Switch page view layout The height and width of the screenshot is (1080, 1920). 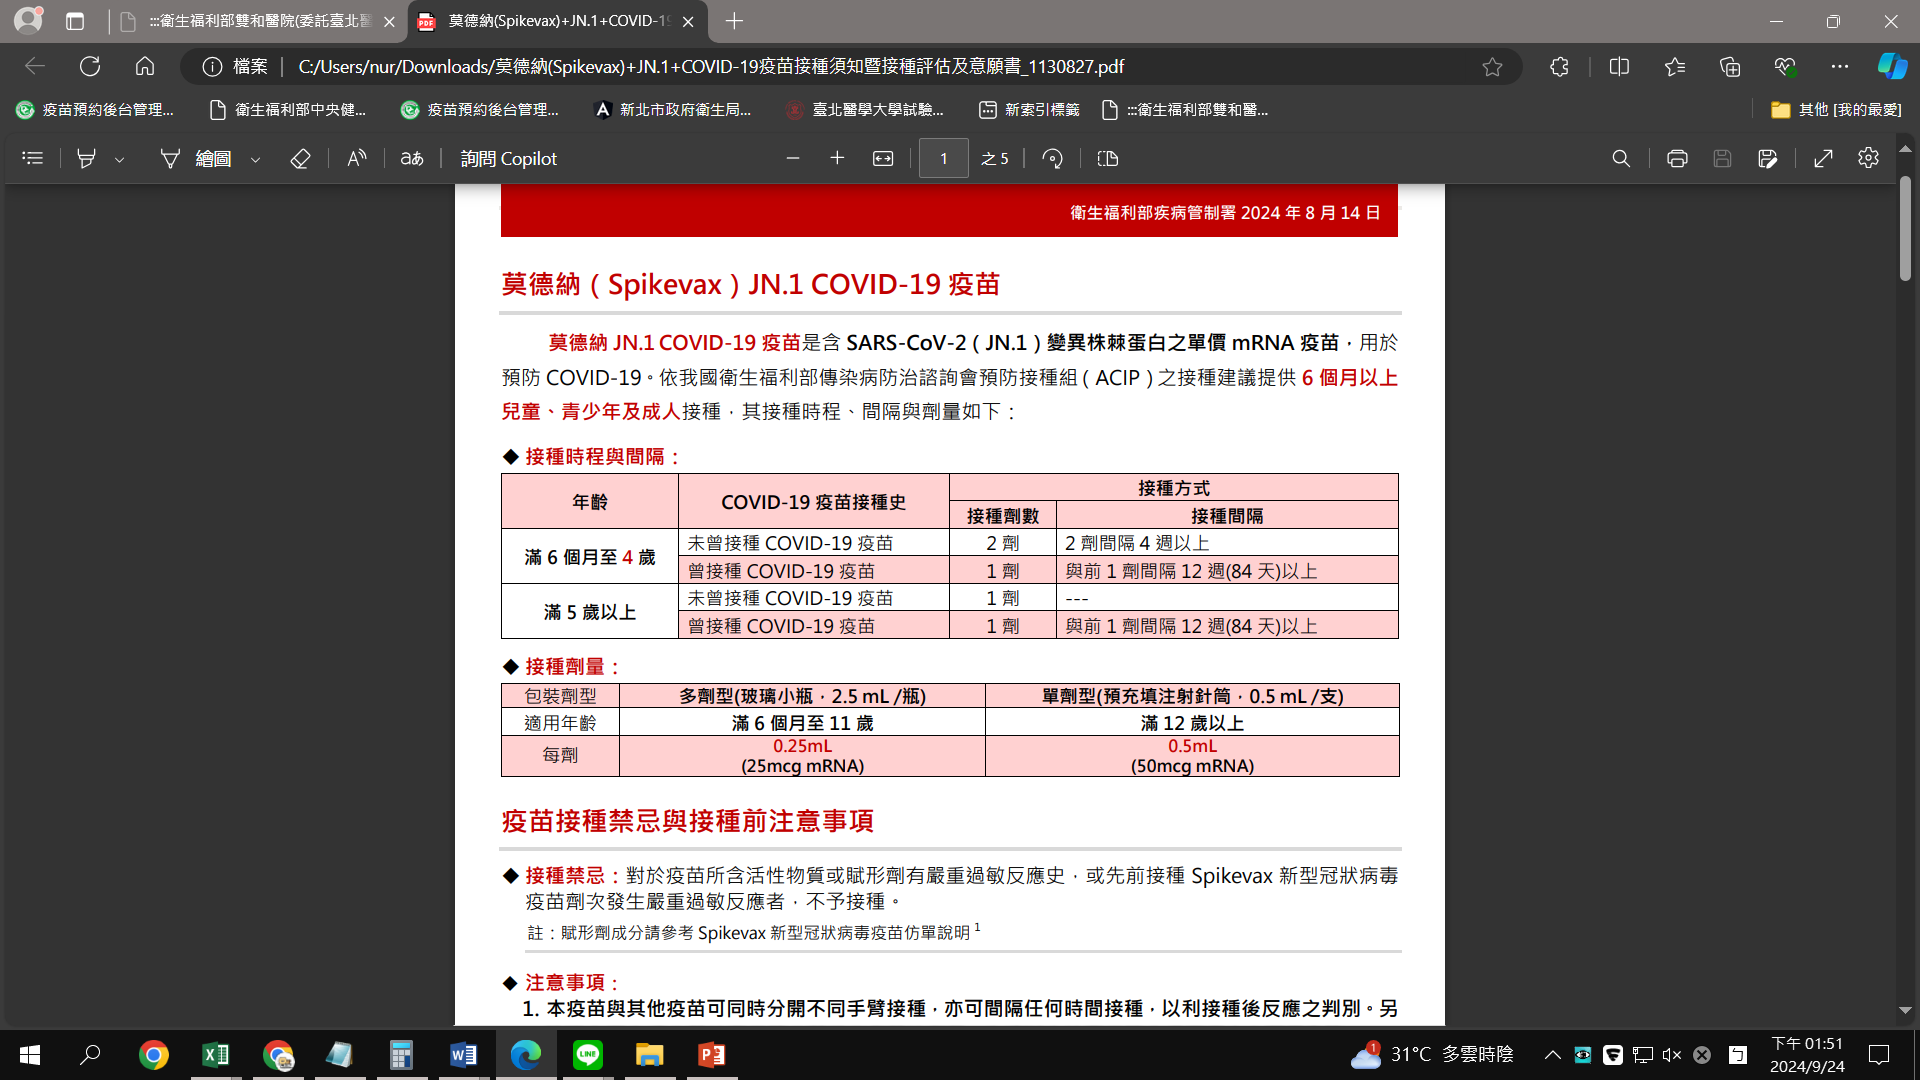point(1108,158)
